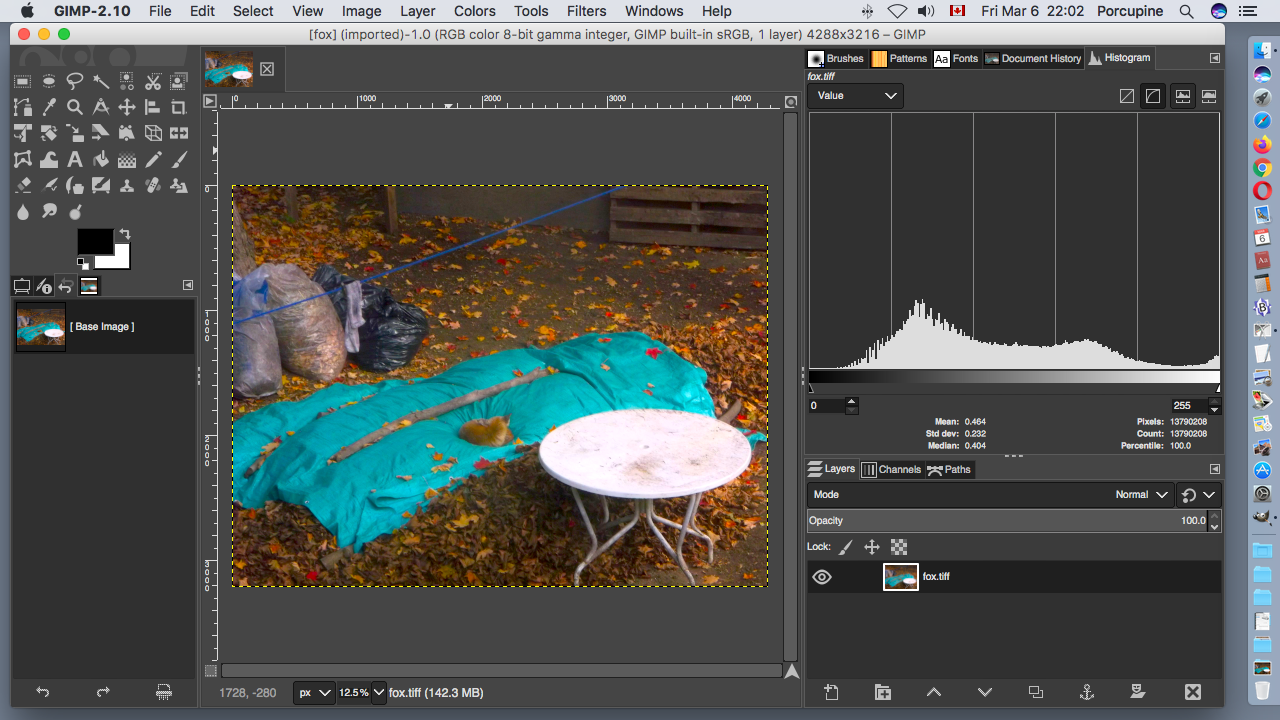Open the histogram Value channel dropdown
The height and width of the screenshot is (720, 1280).
tap(855, 96)
